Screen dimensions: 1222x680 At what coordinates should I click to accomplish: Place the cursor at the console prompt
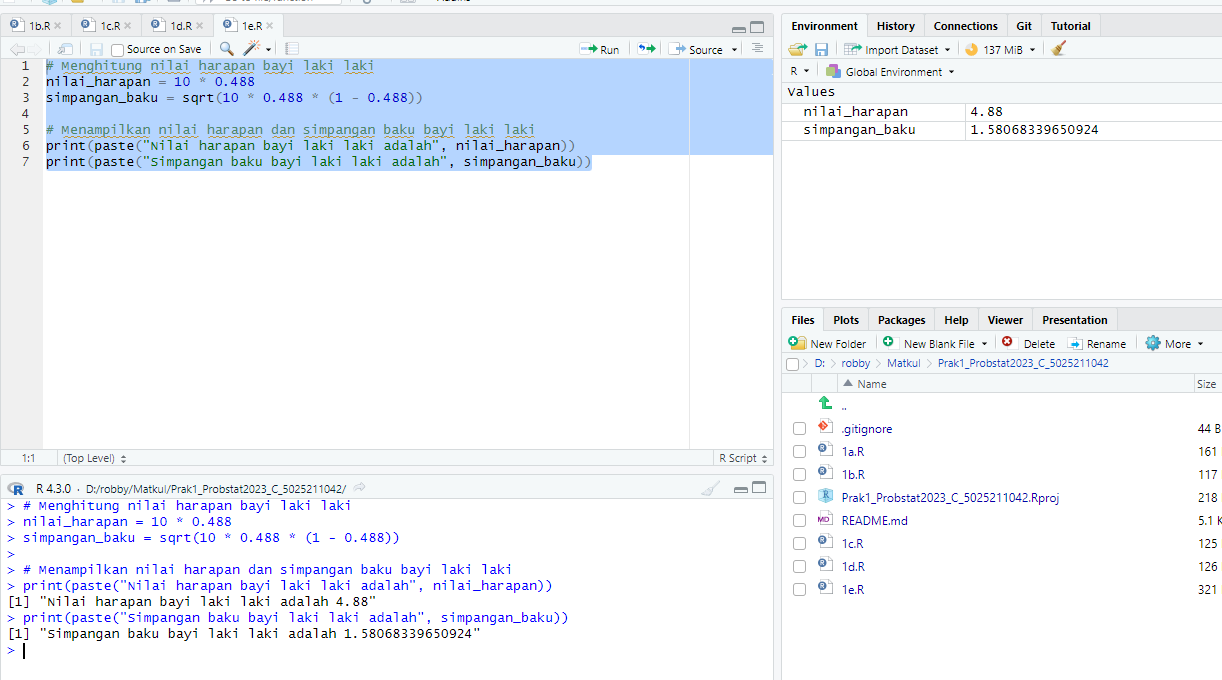click(24, 650)
